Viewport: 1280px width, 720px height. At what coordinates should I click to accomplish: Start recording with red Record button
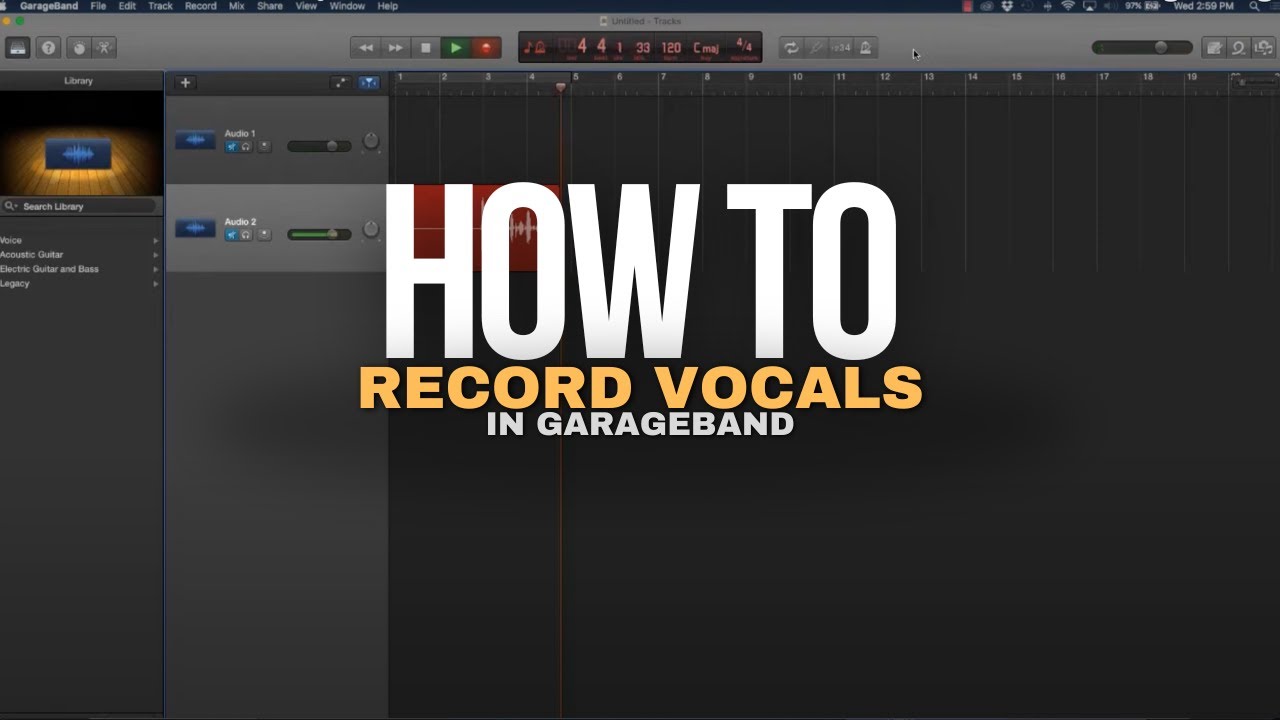(486, 47)
